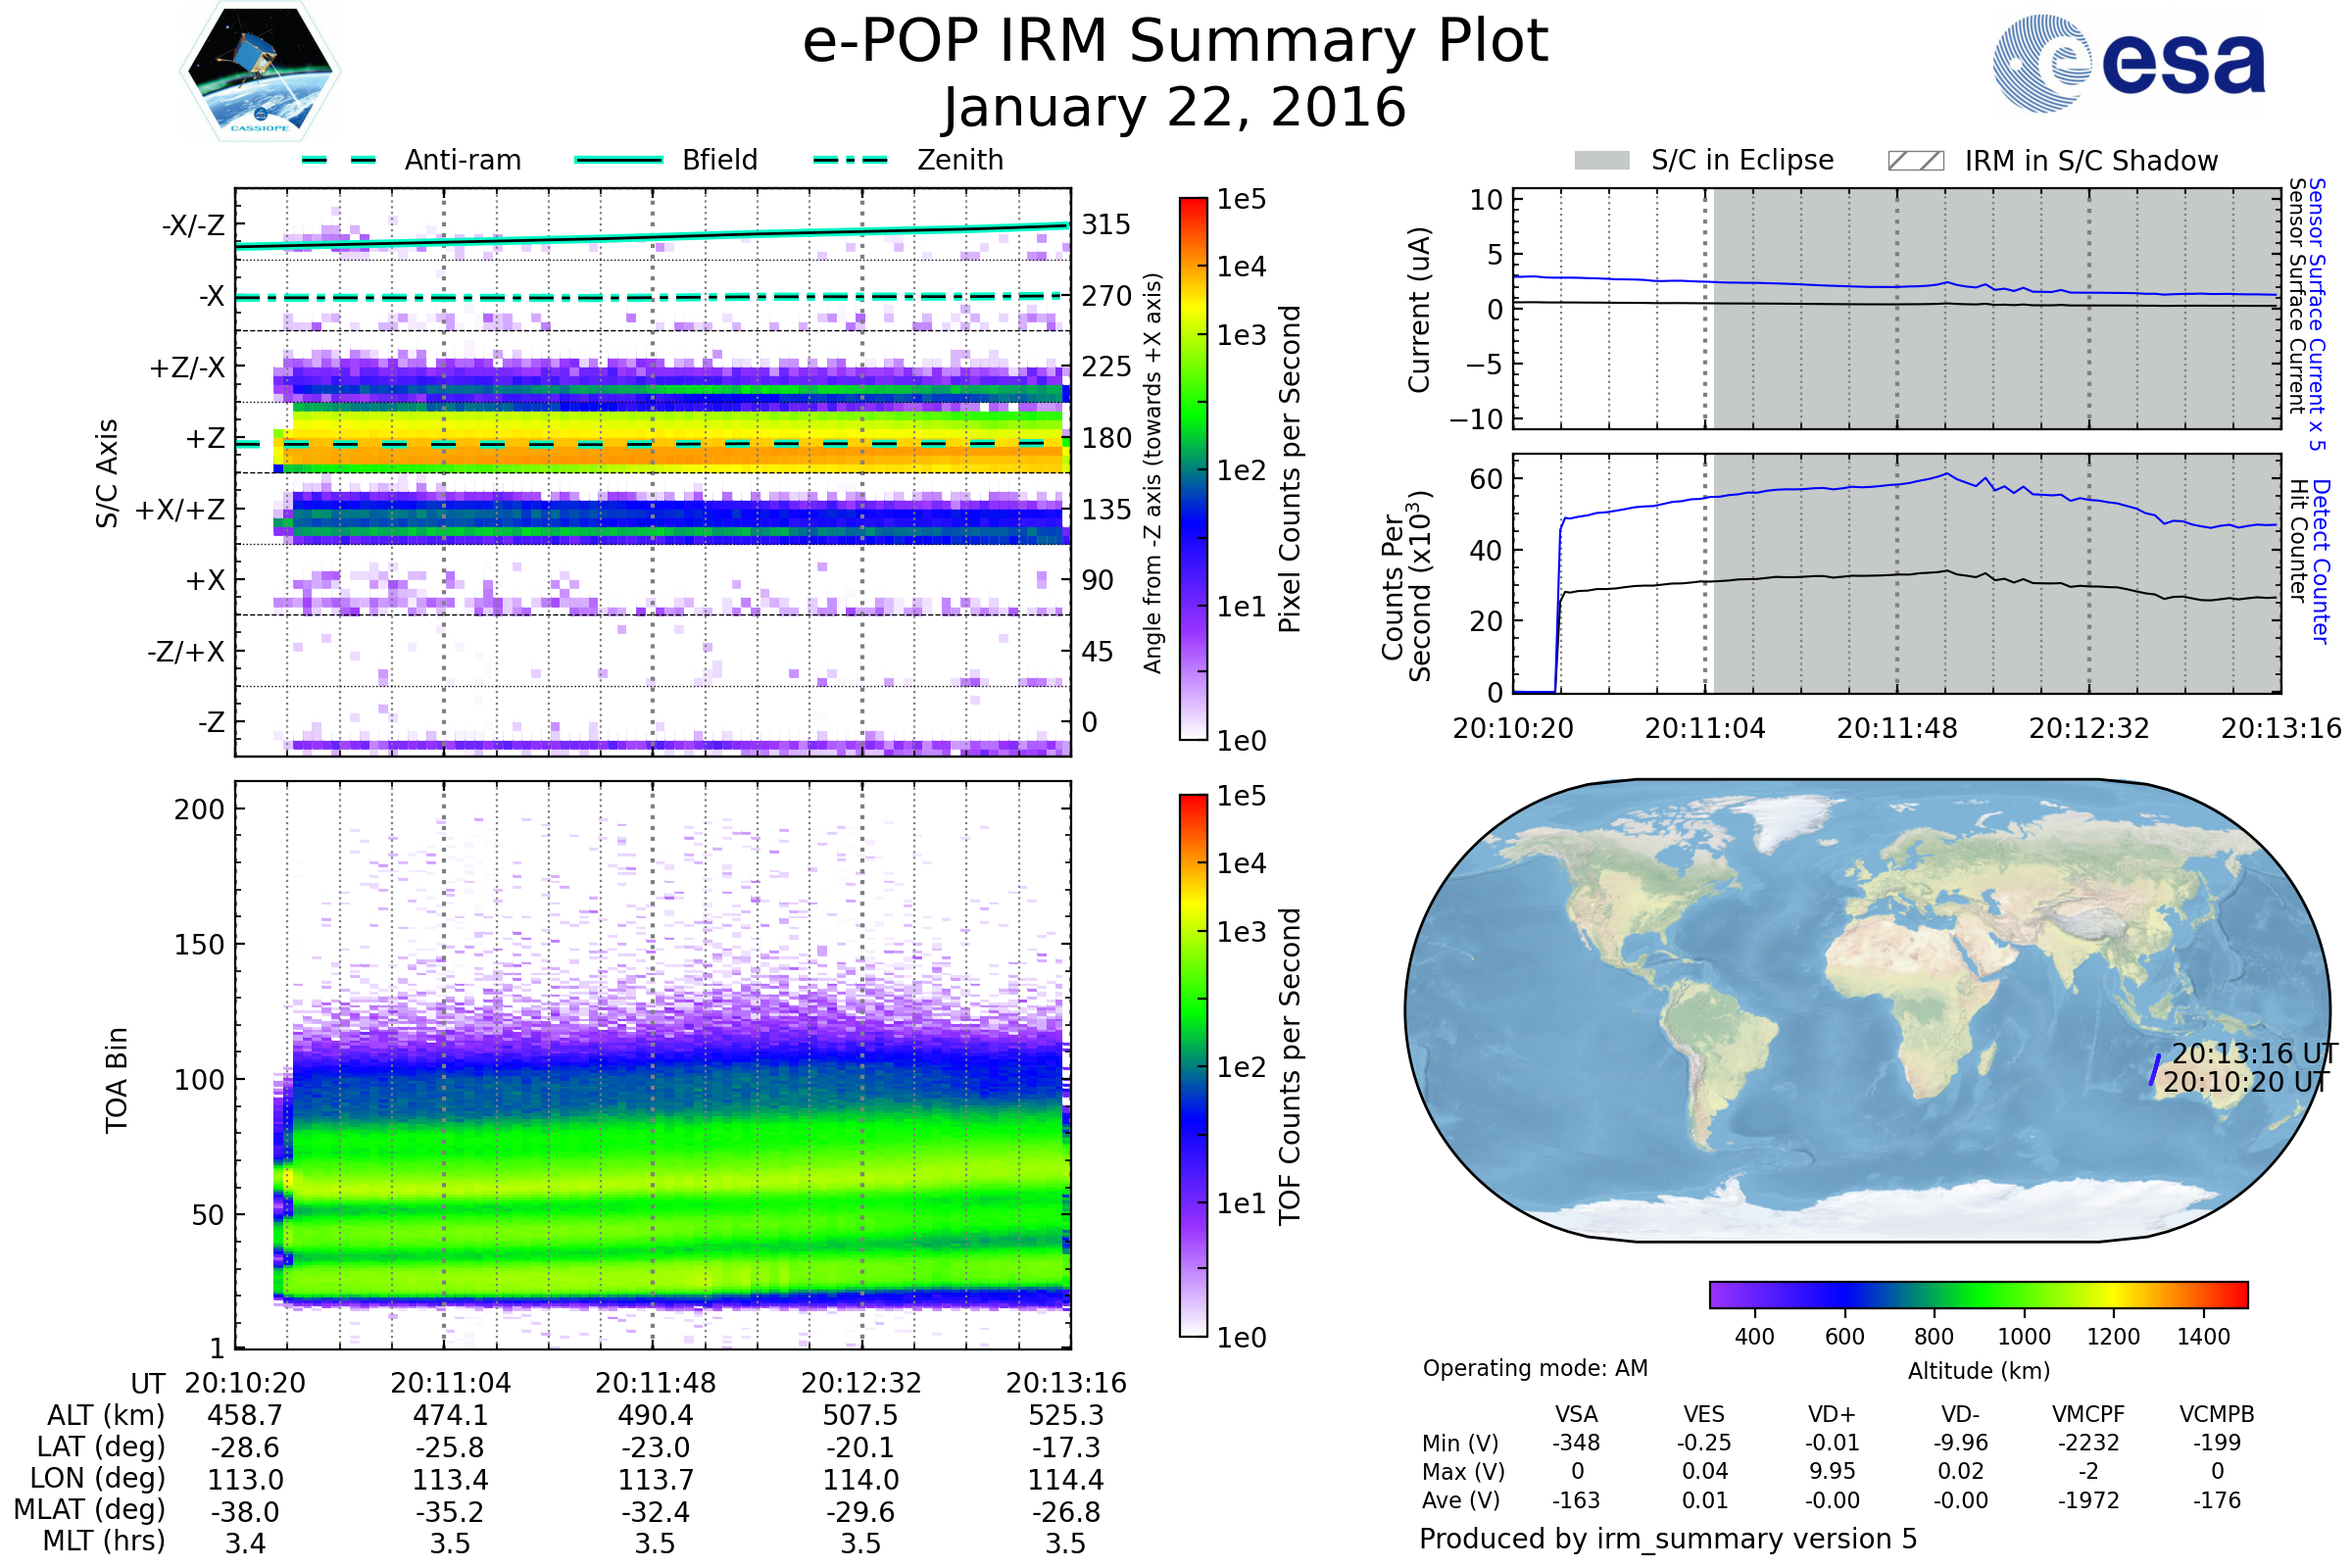Viewport: 2352px width, 1568px height.
Task: Click the ESA logo
Action: [x=2128, y=64]
